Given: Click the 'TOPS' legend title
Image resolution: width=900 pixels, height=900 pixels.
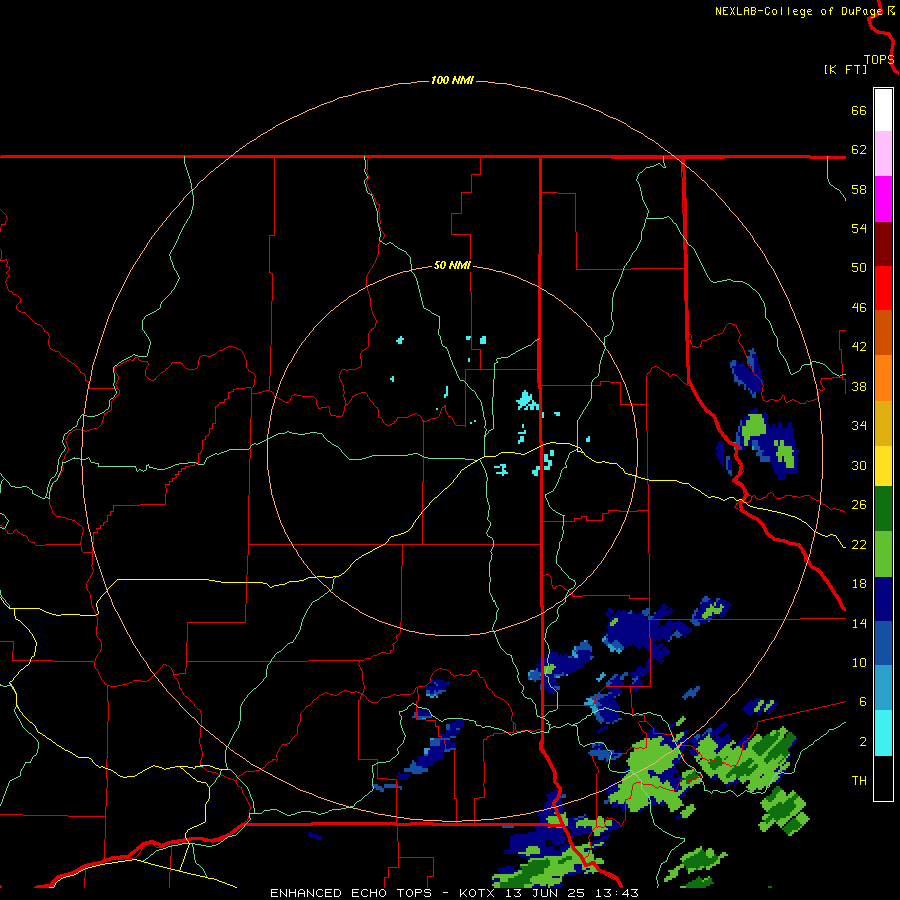Looking at the screenshot, I should point(879,60).
